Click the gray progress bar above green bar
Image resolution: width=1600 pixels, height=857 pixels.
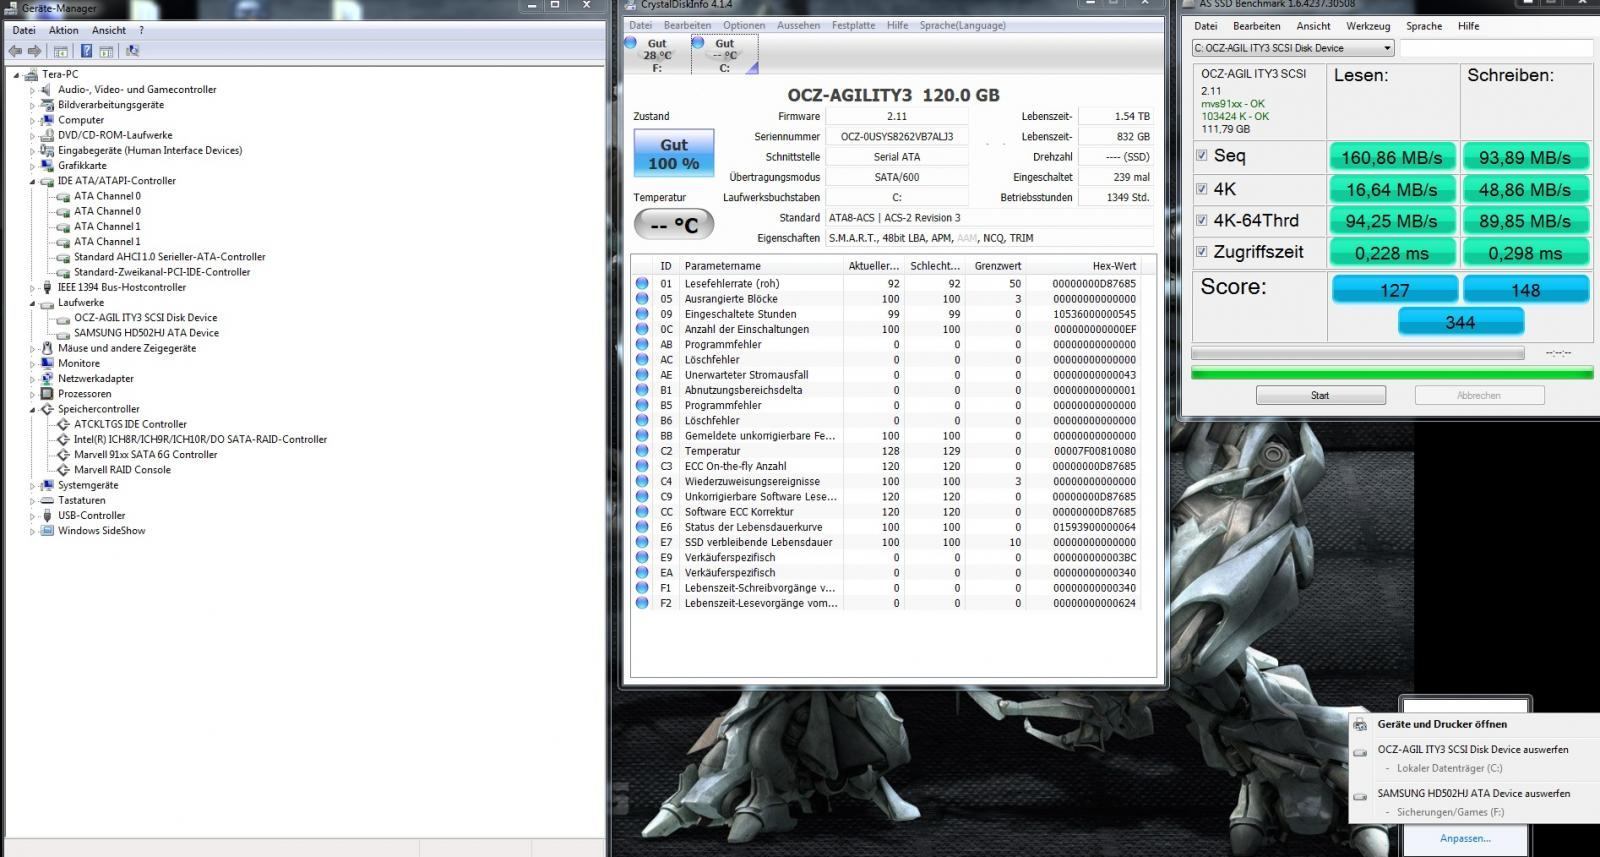point(1358,353)
